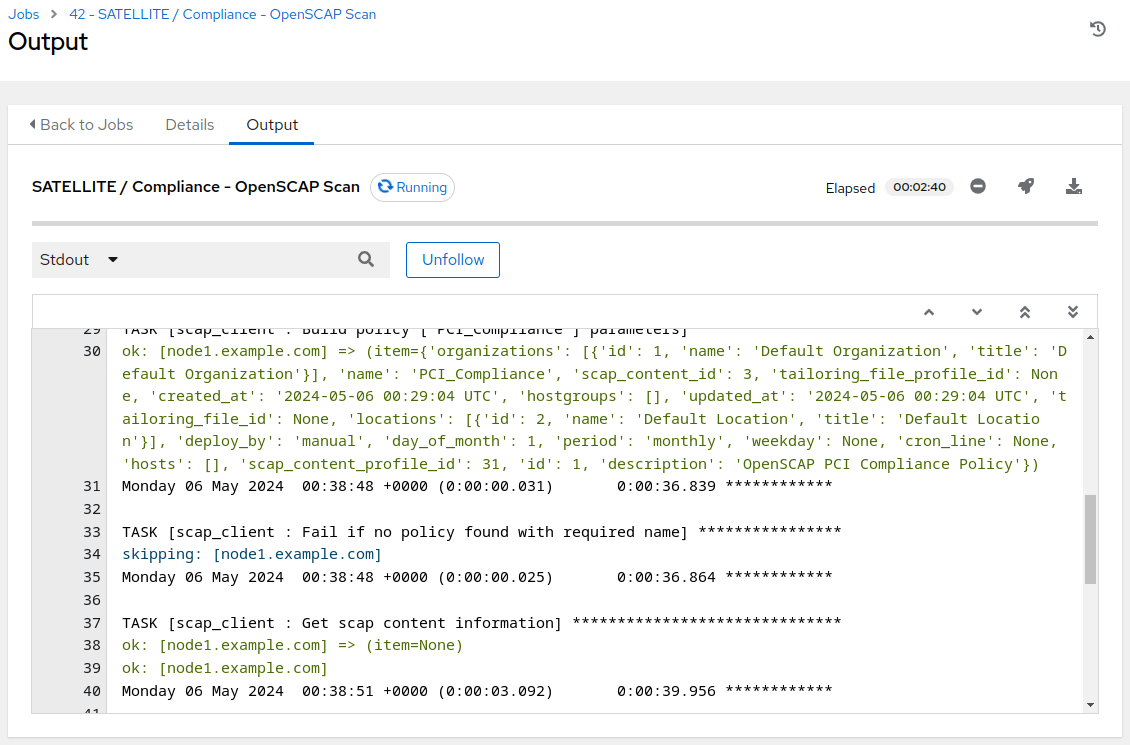Click line 35 timestamp 0:00:36.864 row
1130x745 pixels.
pos(476,577)
